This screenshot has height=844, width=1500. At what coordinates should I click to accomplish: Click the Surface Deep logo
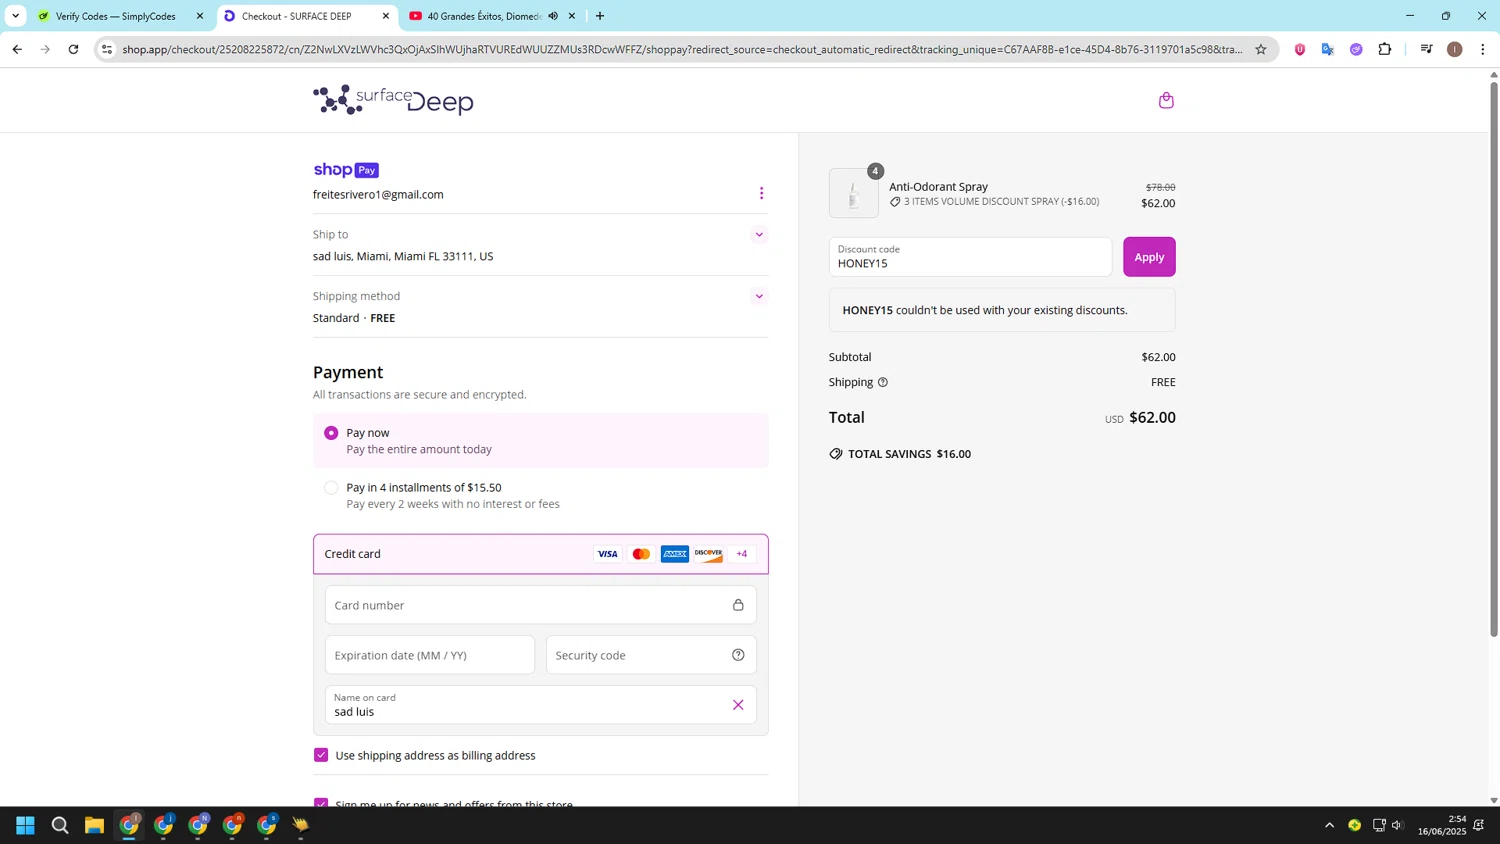[393, 100]
